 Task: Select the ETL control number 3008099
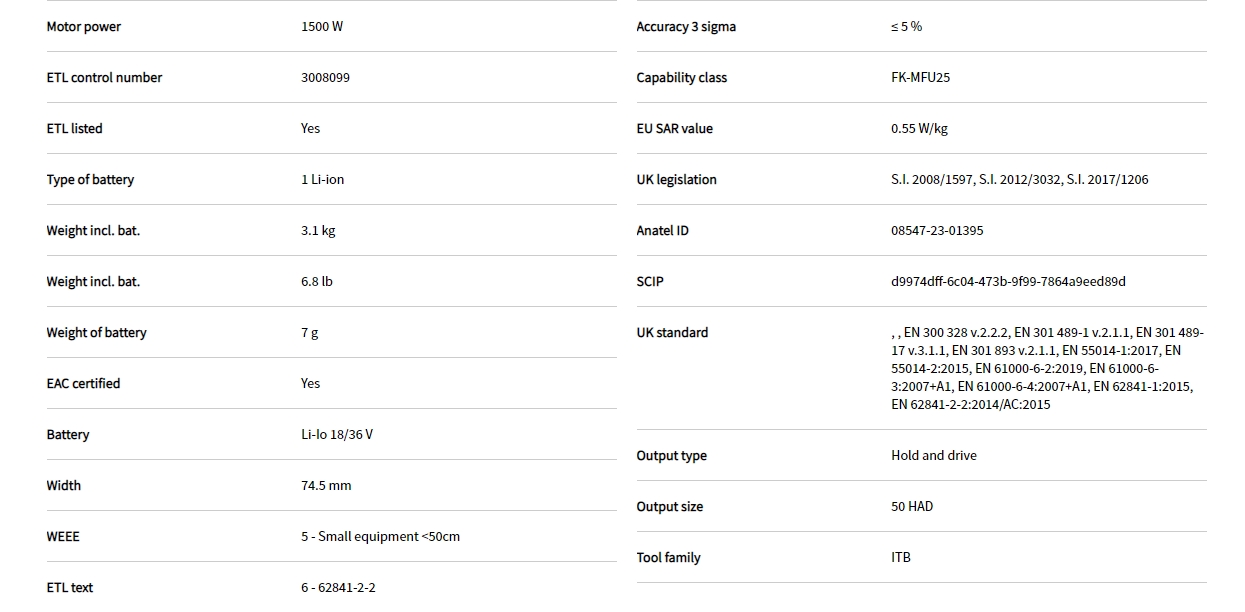point(325,78)
